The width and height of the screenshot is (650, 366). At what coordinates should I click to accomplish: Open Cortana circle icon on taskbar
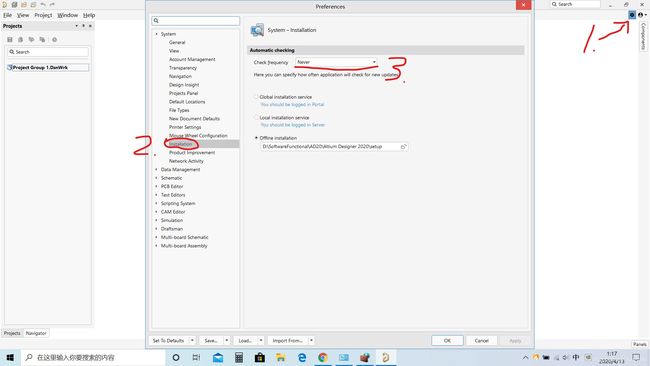tap(176, 357)
